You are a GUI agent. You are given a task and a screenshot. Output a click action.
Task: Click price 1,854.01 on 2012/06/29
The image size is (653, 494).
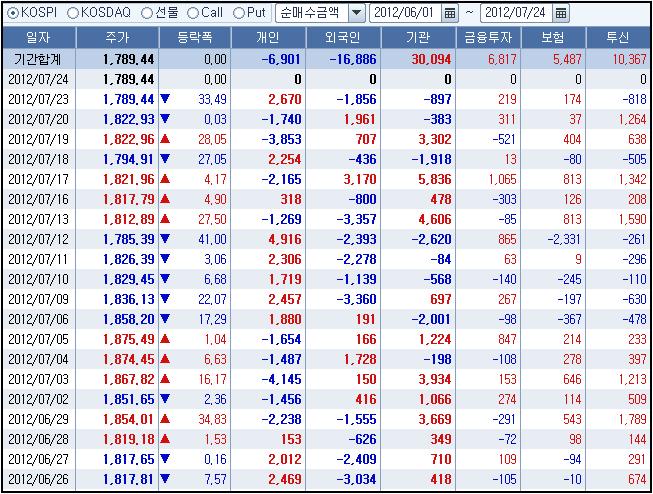click(129, 419)
